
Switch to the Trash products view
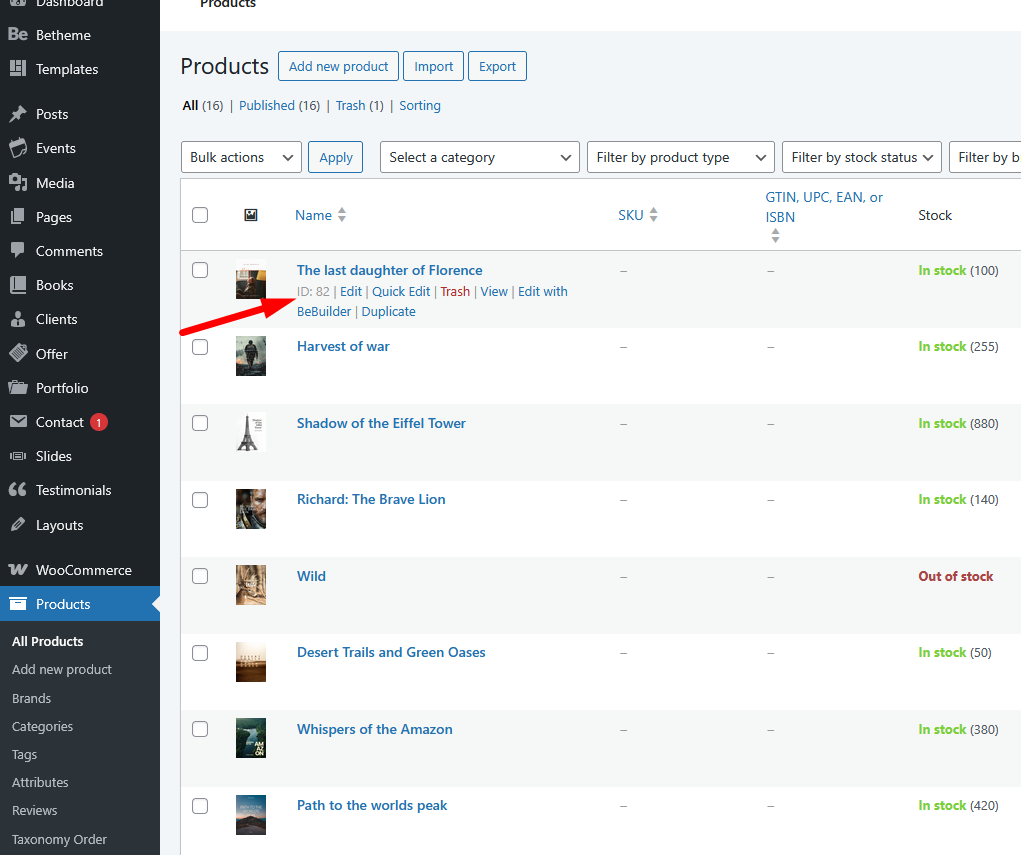click(350, 105)
